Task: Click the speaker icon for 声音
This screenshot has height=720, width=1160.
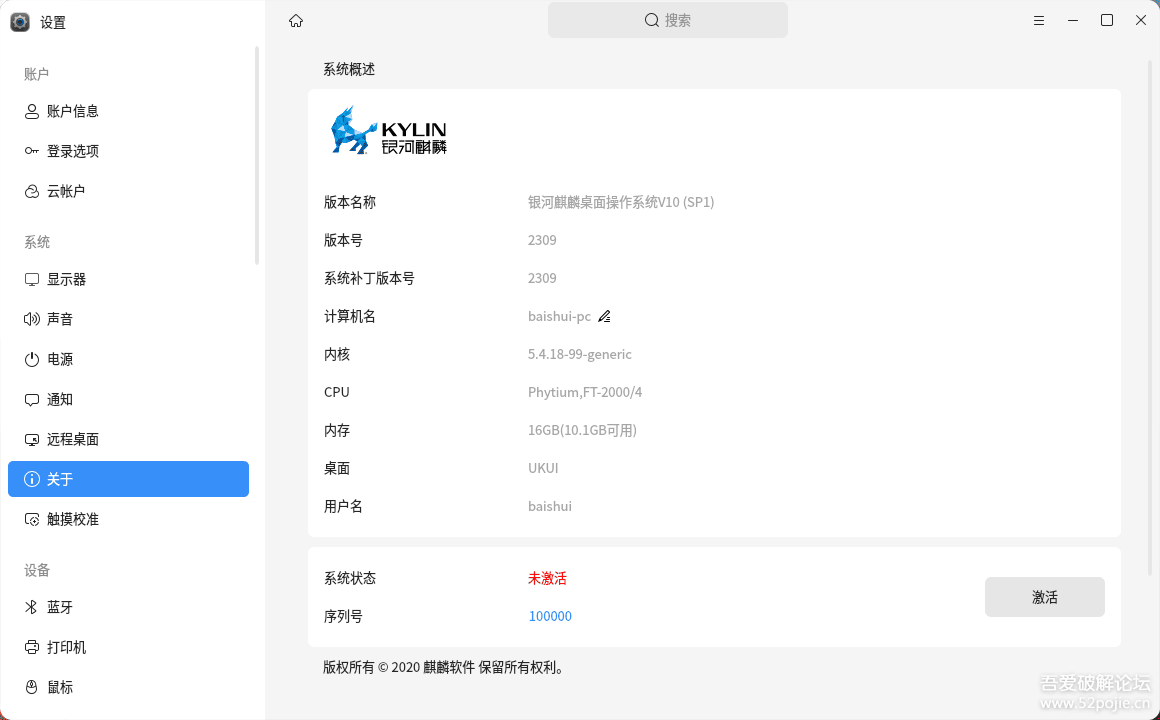Action: [32, 319]
